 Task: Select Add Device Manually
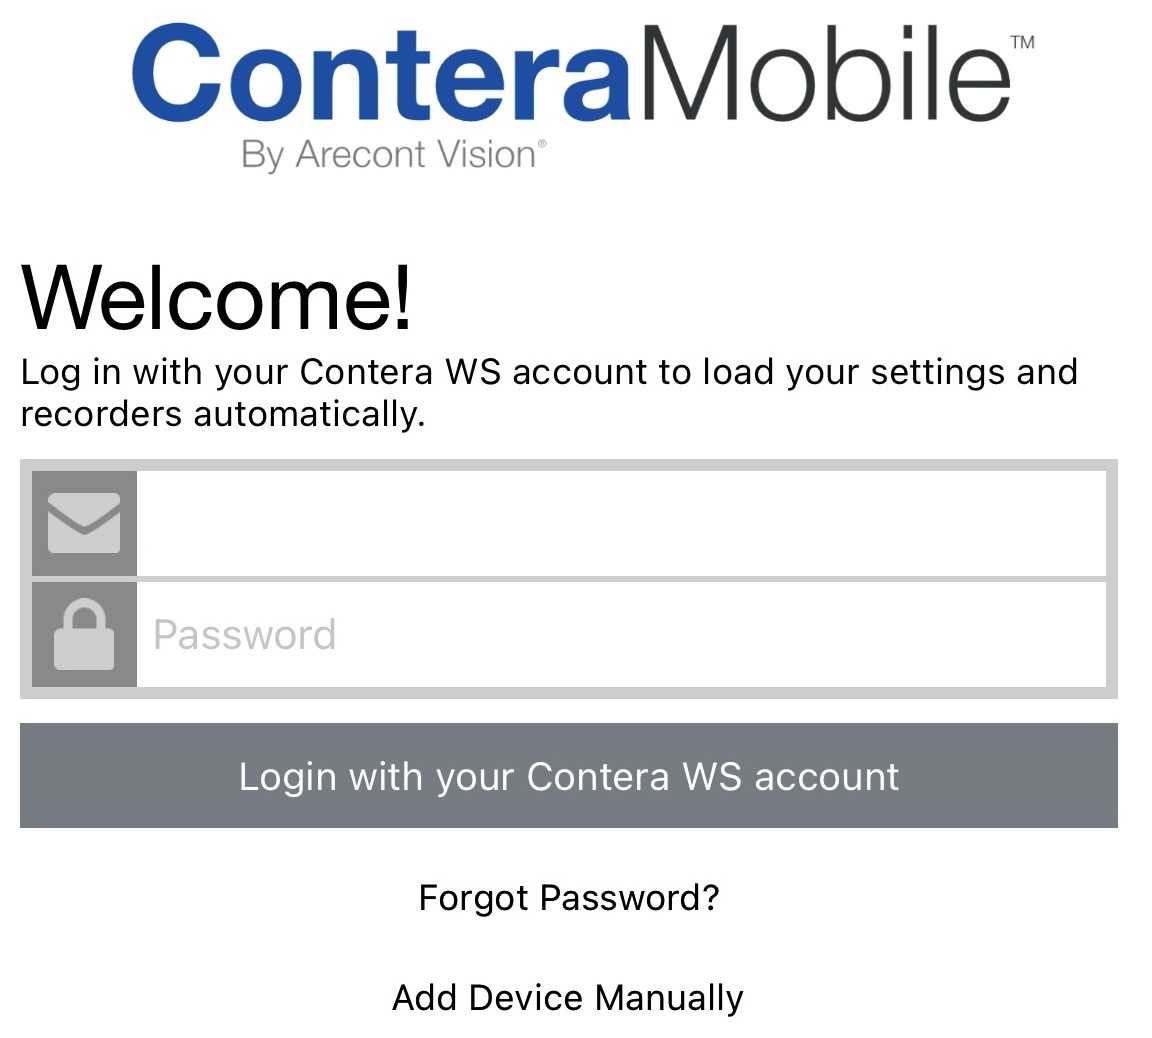click(x=568, y=998)
